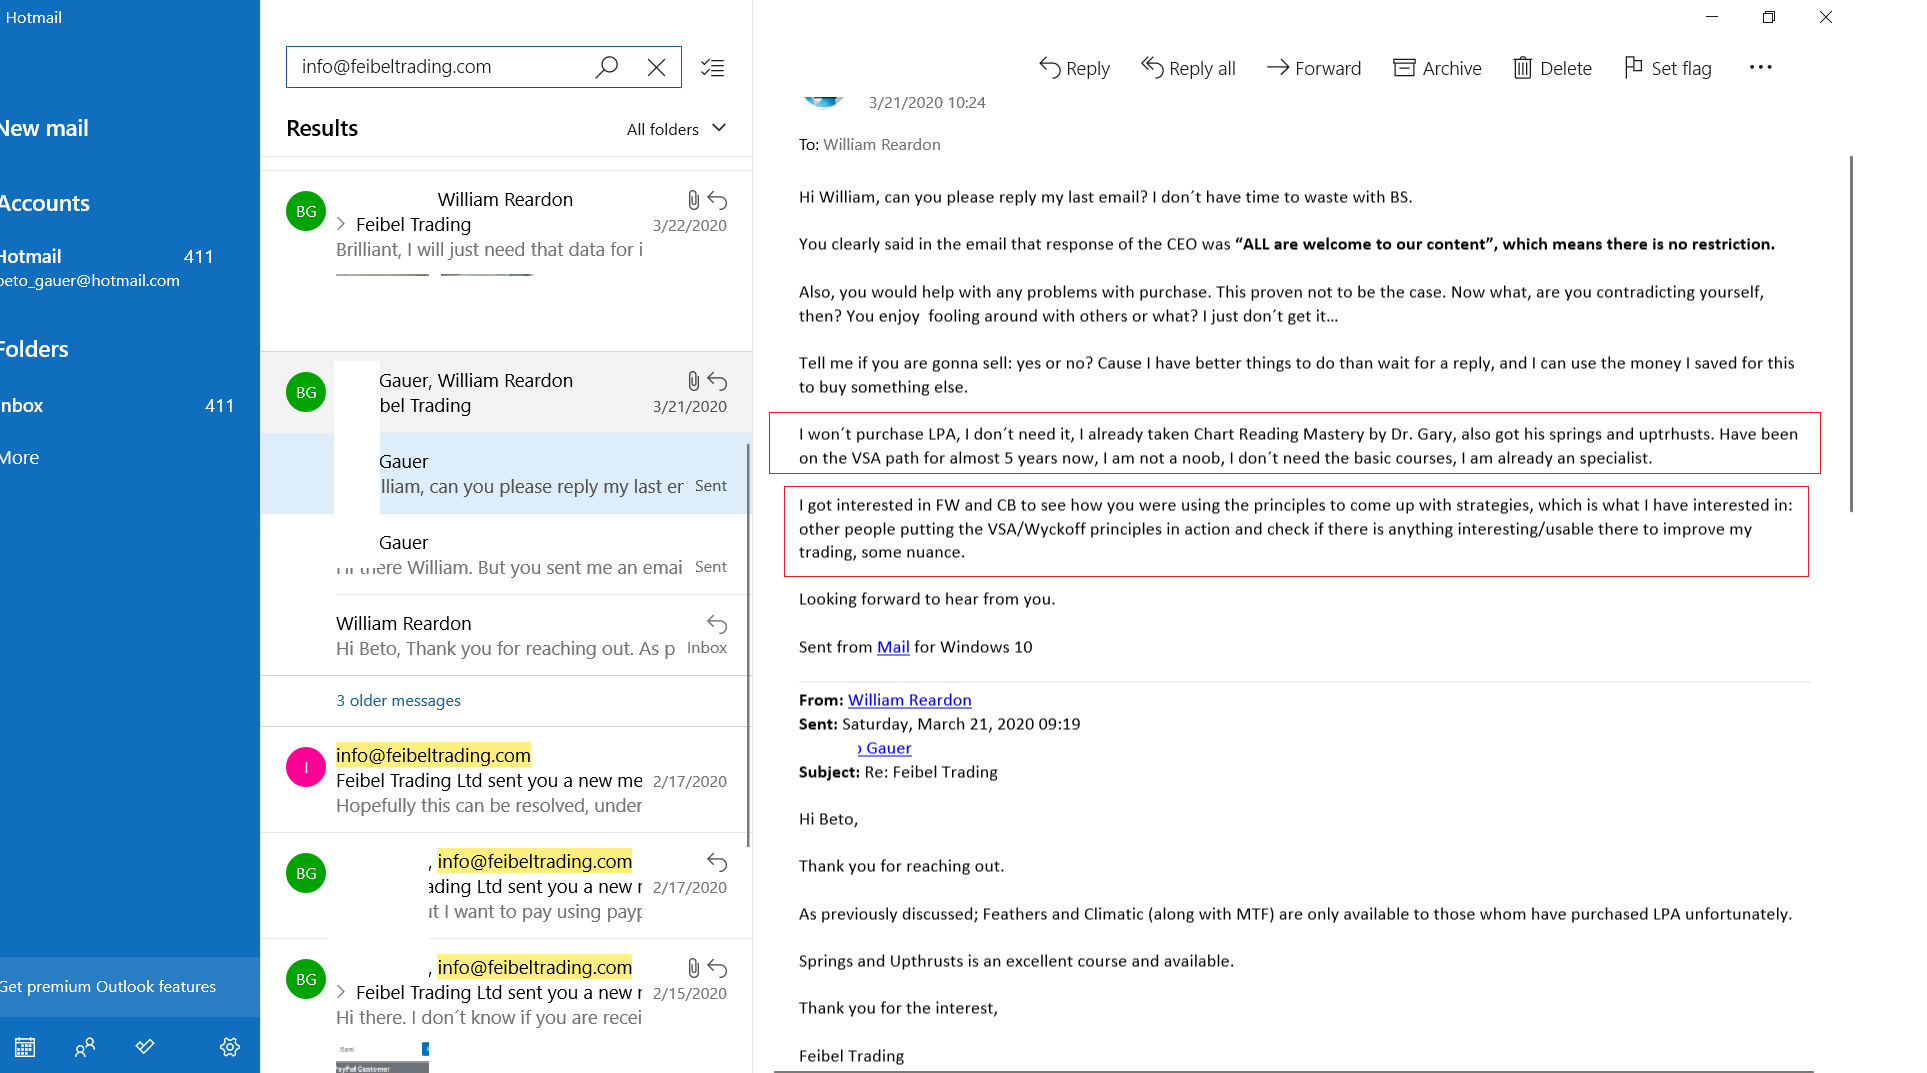Switch to Calendar app icon

pyautogui.click(x=25, y=1047)
